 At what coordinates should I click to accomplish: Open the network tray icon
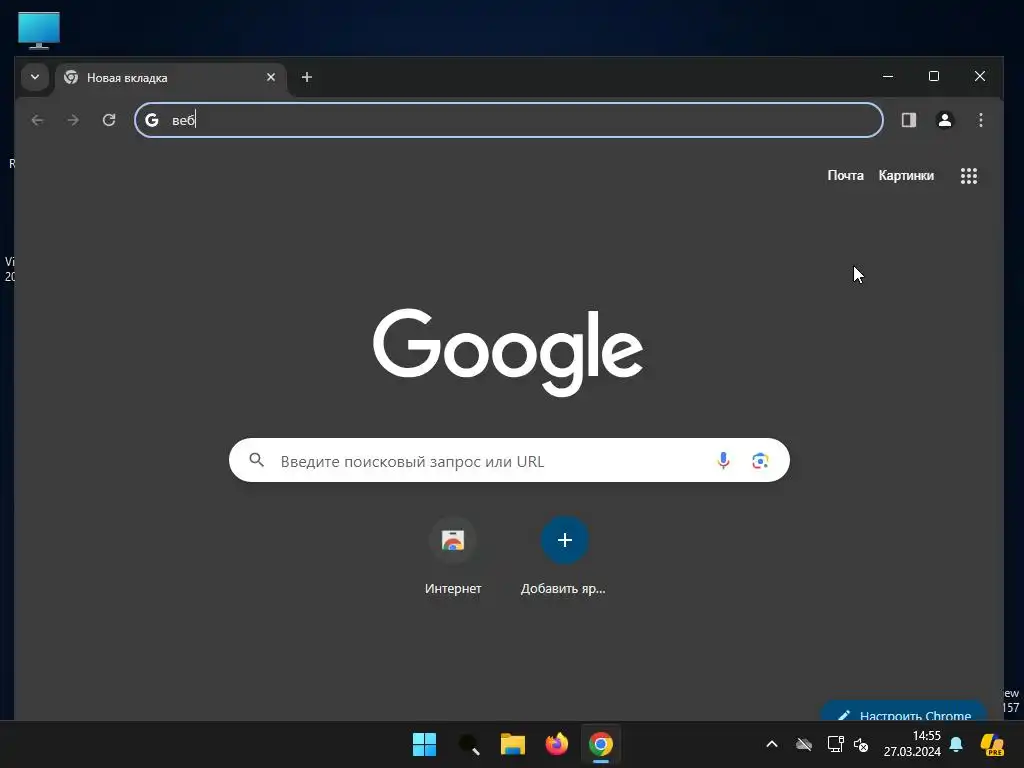835,744
